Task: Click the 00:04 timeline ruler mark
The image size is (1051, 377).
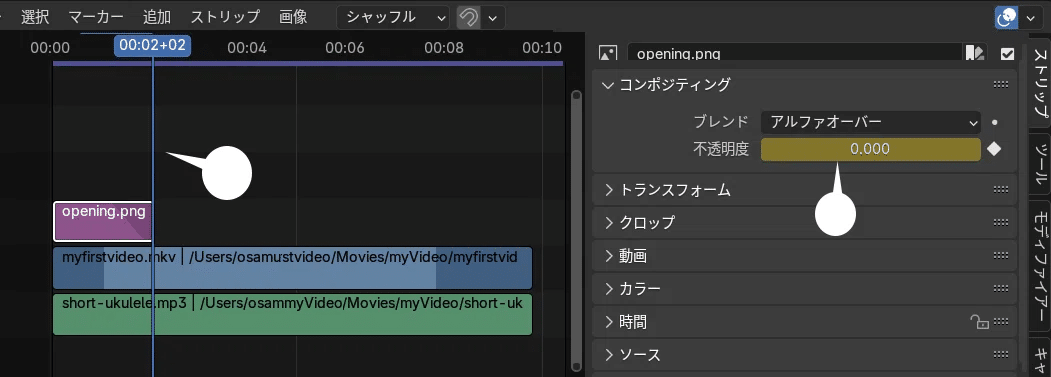Action: [x=247, y=48]
